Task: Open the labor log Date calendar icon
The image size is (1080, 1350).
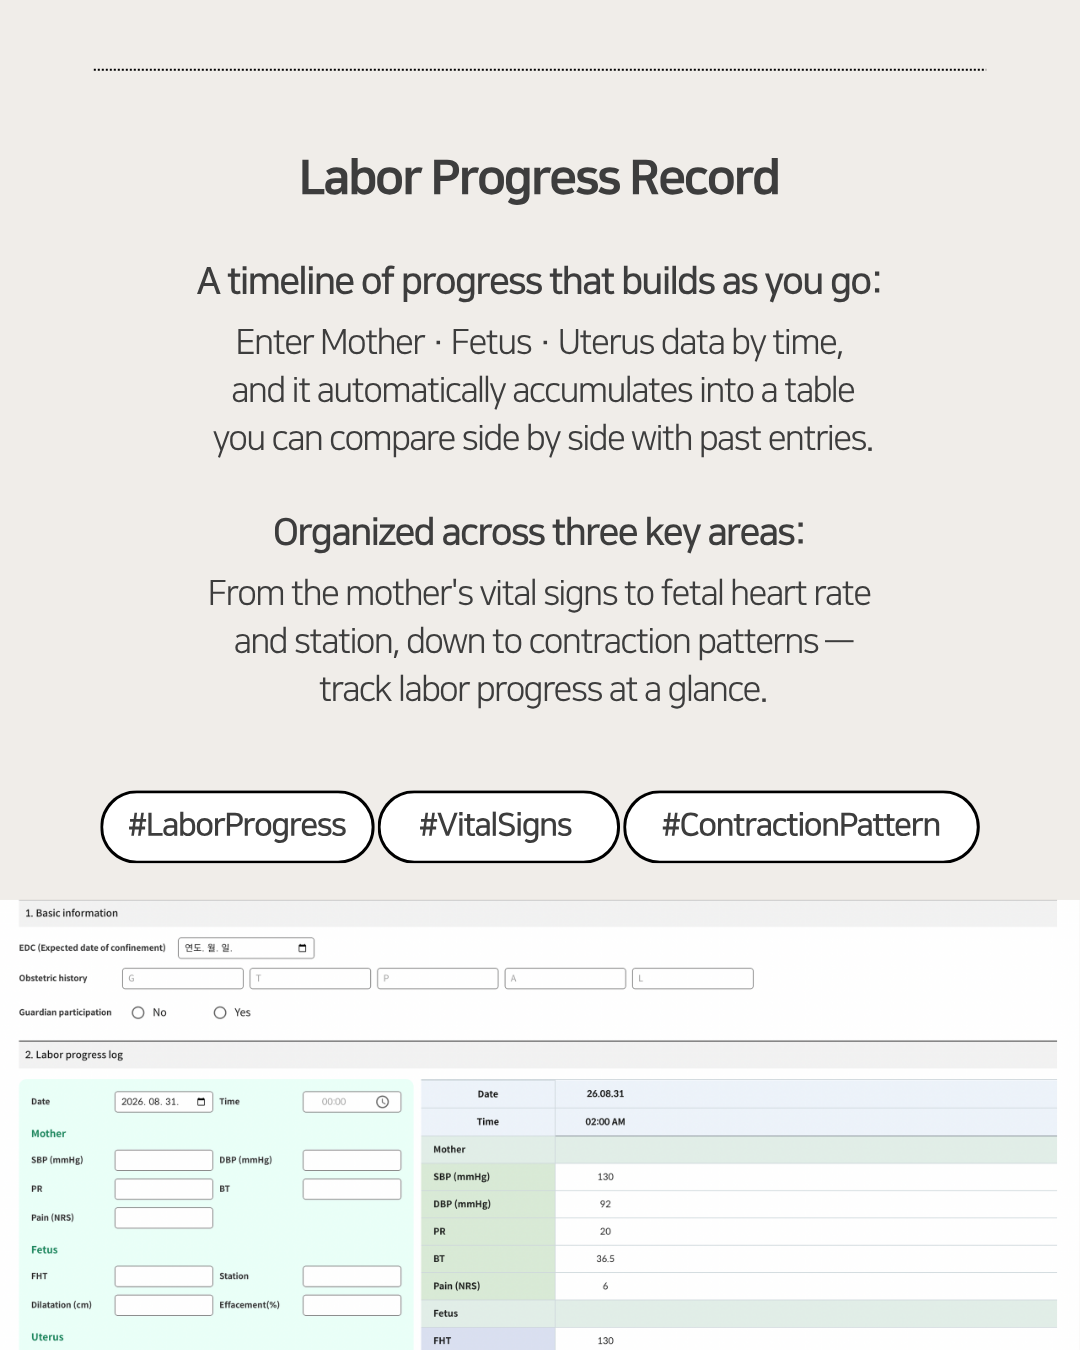Action: (x=201, y=1102)
